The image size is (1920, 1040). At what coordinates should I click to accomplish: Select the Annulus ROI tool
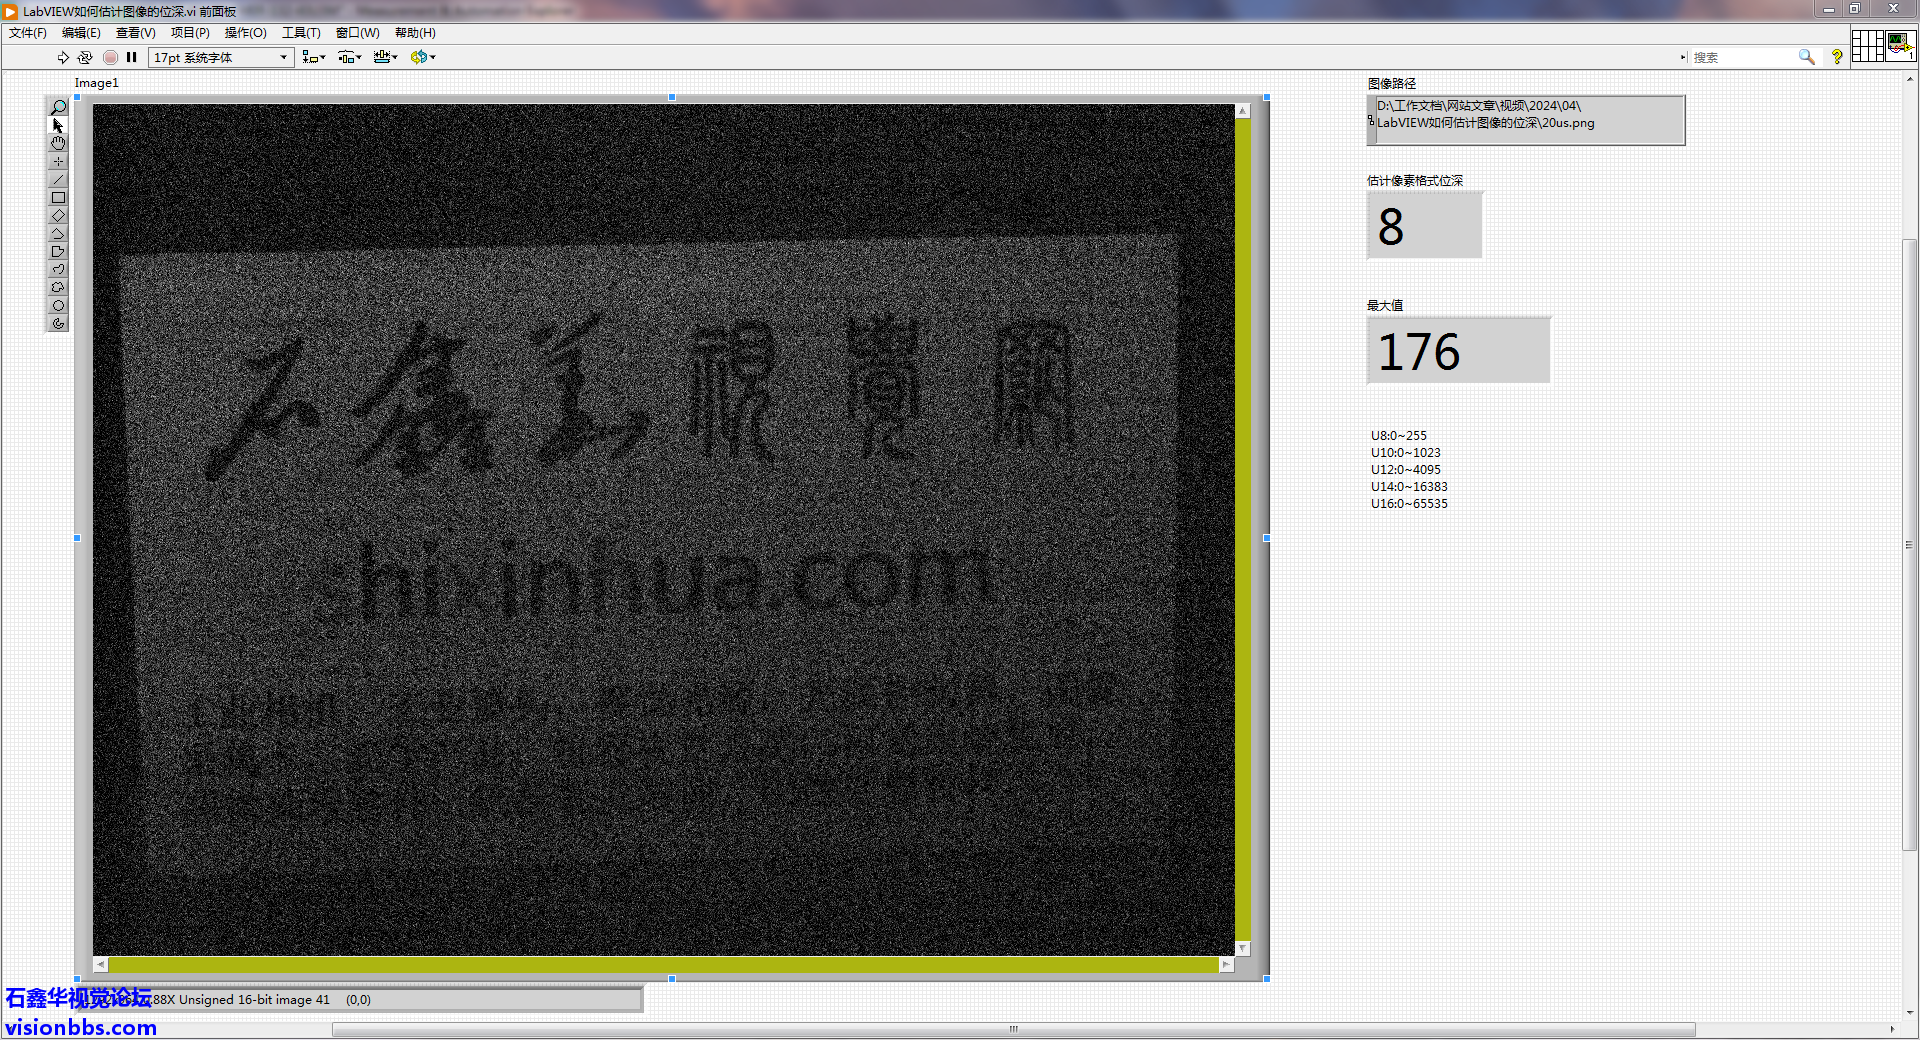coord(58,324)
